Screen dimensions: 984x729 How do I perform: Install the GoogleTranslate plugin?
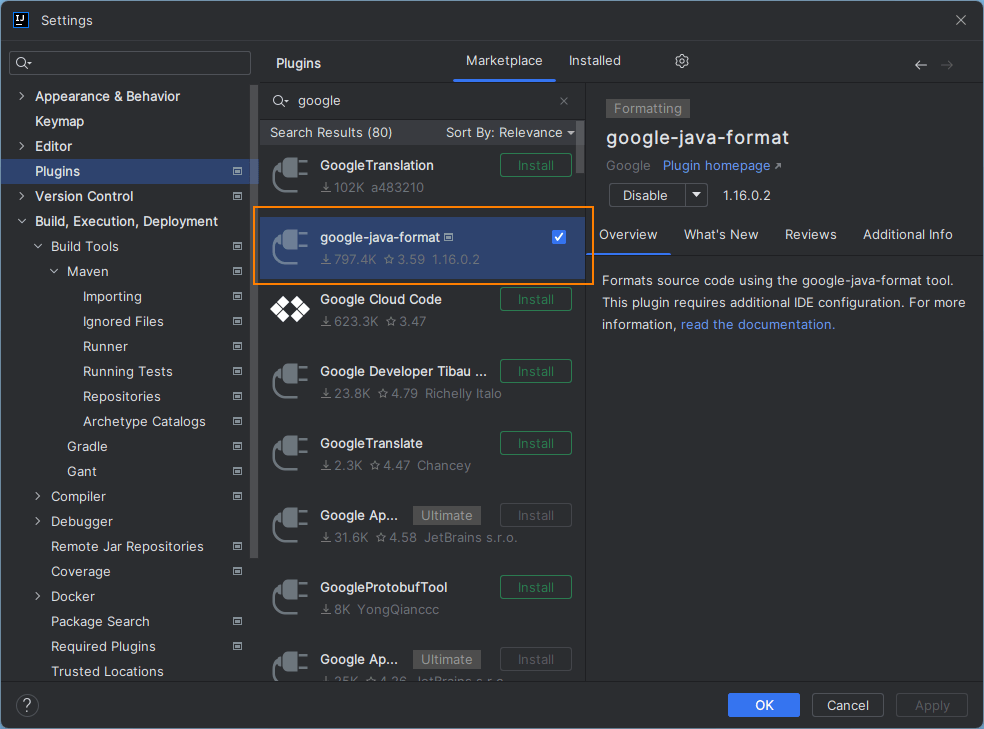[535, 443]
